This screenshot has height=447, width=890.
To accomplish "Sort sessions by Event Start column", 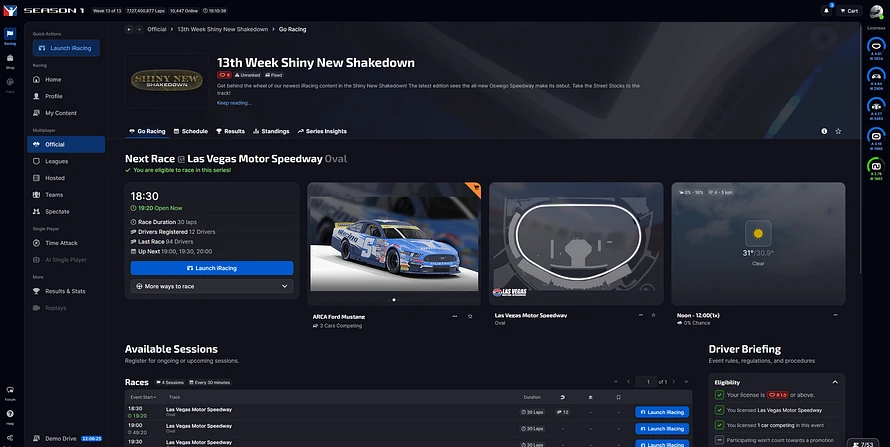I will 143,397.
